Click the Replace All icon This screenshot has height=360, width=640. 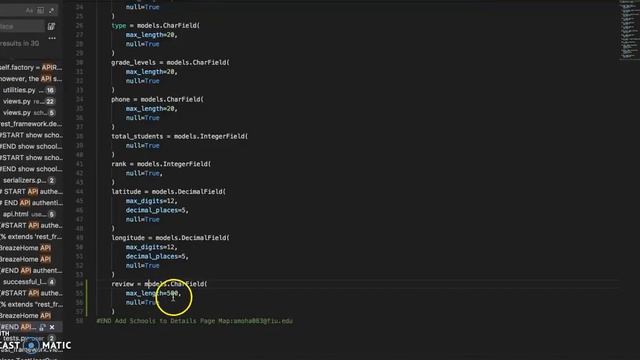(x=51, y=27)
